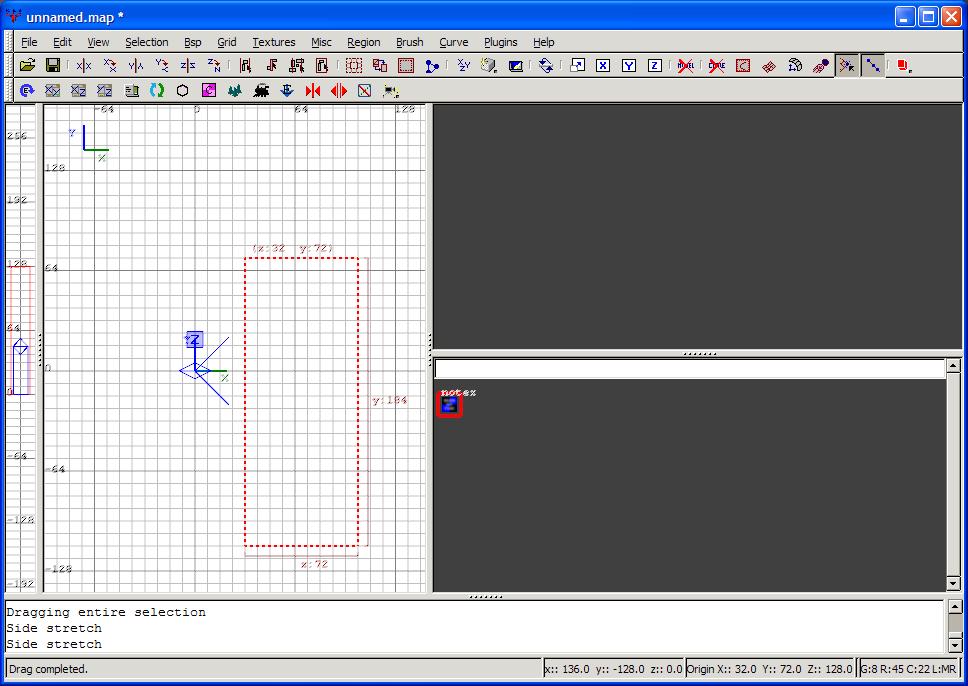Click the hexagon polygon builder icon
Image resolution: width=968 pixels, height=686 pixels.
tap(183, 91)
